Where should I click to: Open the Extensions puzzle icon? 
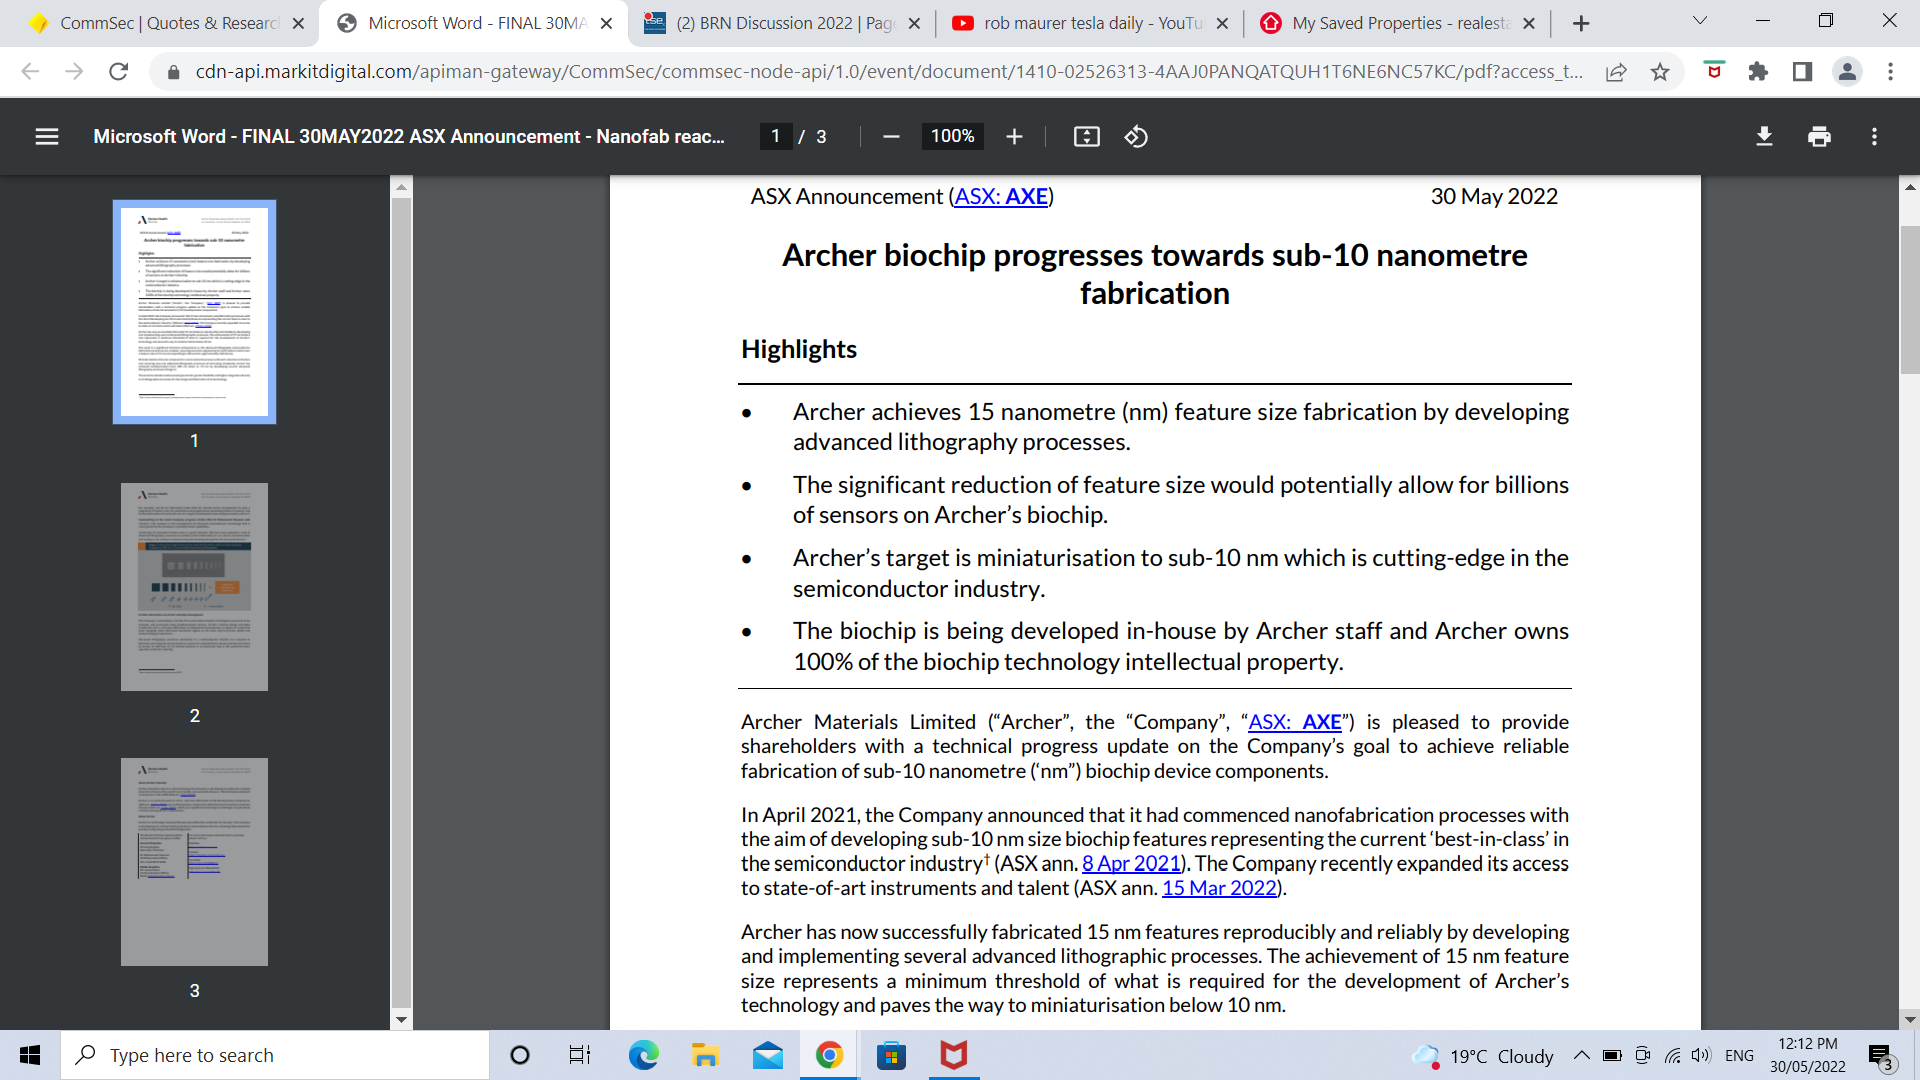click(1758, 71)
